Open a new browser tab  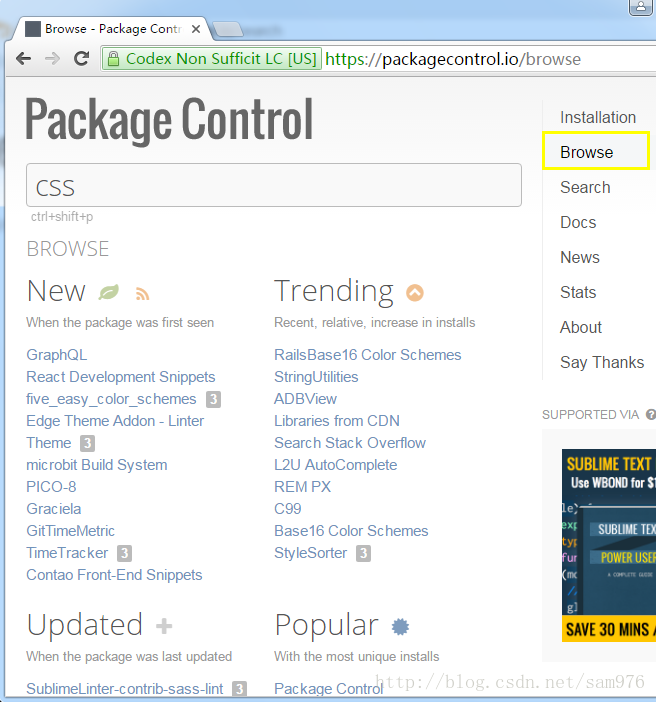228,30
